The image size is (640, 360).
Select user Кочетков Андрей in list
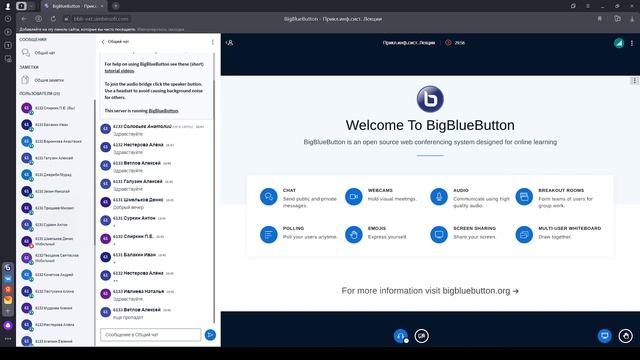[54, 275]
